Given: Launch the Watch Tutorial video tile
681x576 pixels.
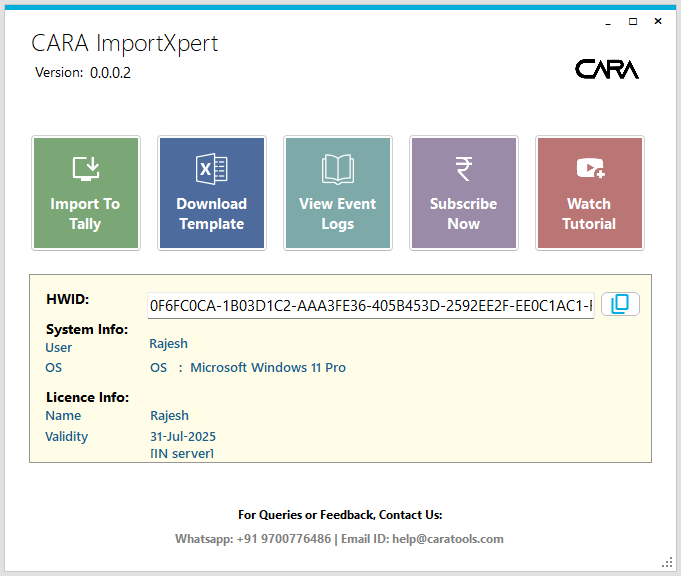Looking at the screenshot, I should pos(589,193).
